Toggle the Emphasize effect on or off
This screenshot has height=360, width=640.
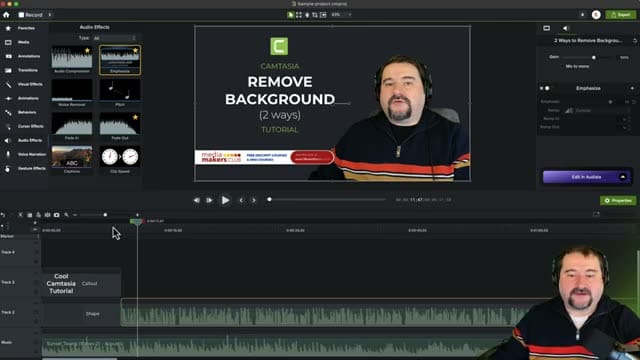pos(547,88)
